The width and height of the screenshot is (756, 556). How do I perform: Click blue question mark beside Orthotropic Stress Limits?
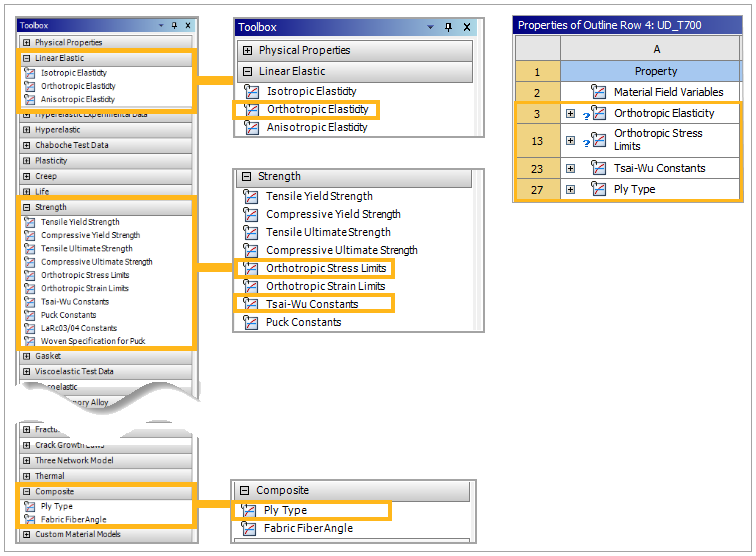tap(586, 142)
